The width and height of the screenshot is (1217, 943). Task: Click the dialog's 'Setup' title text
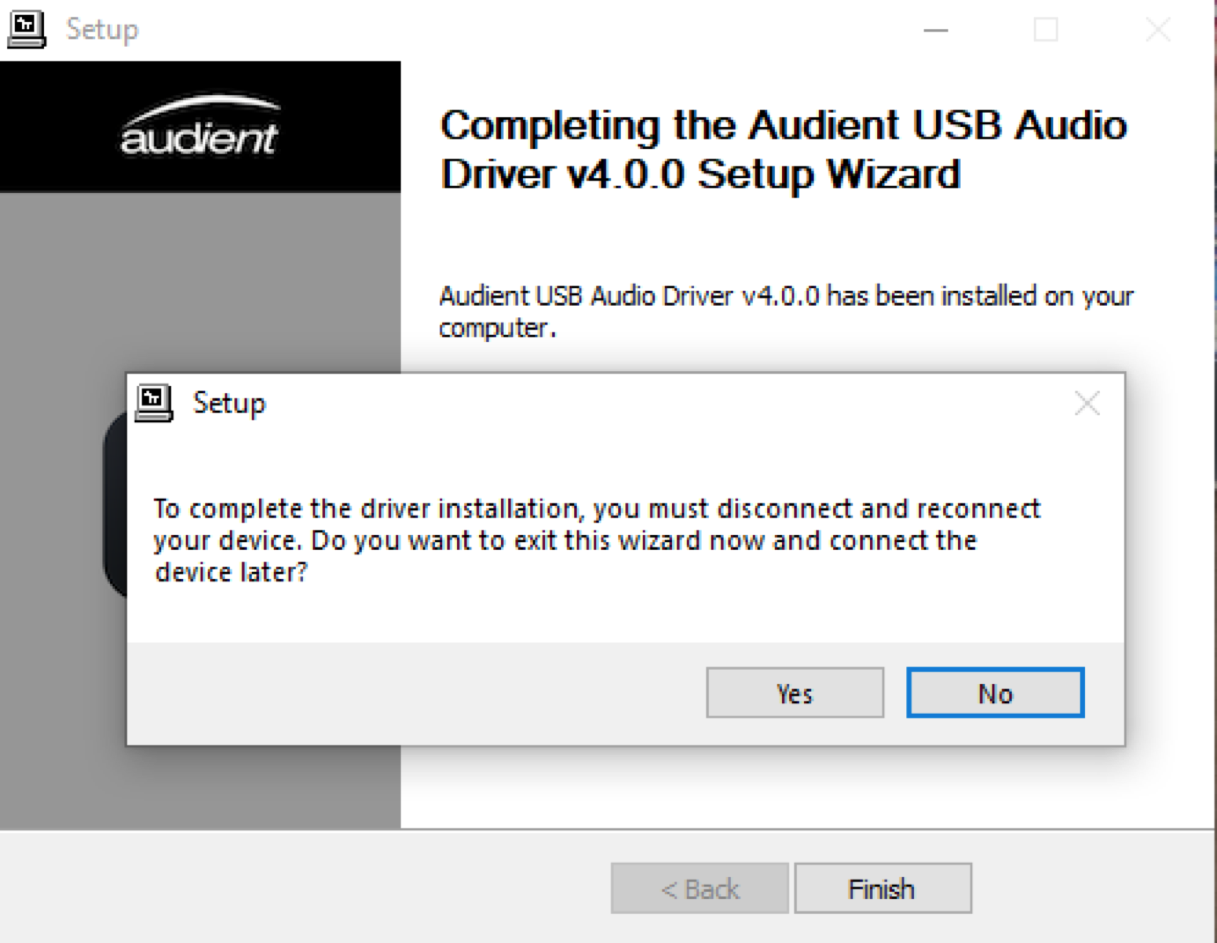pos(229,403)
